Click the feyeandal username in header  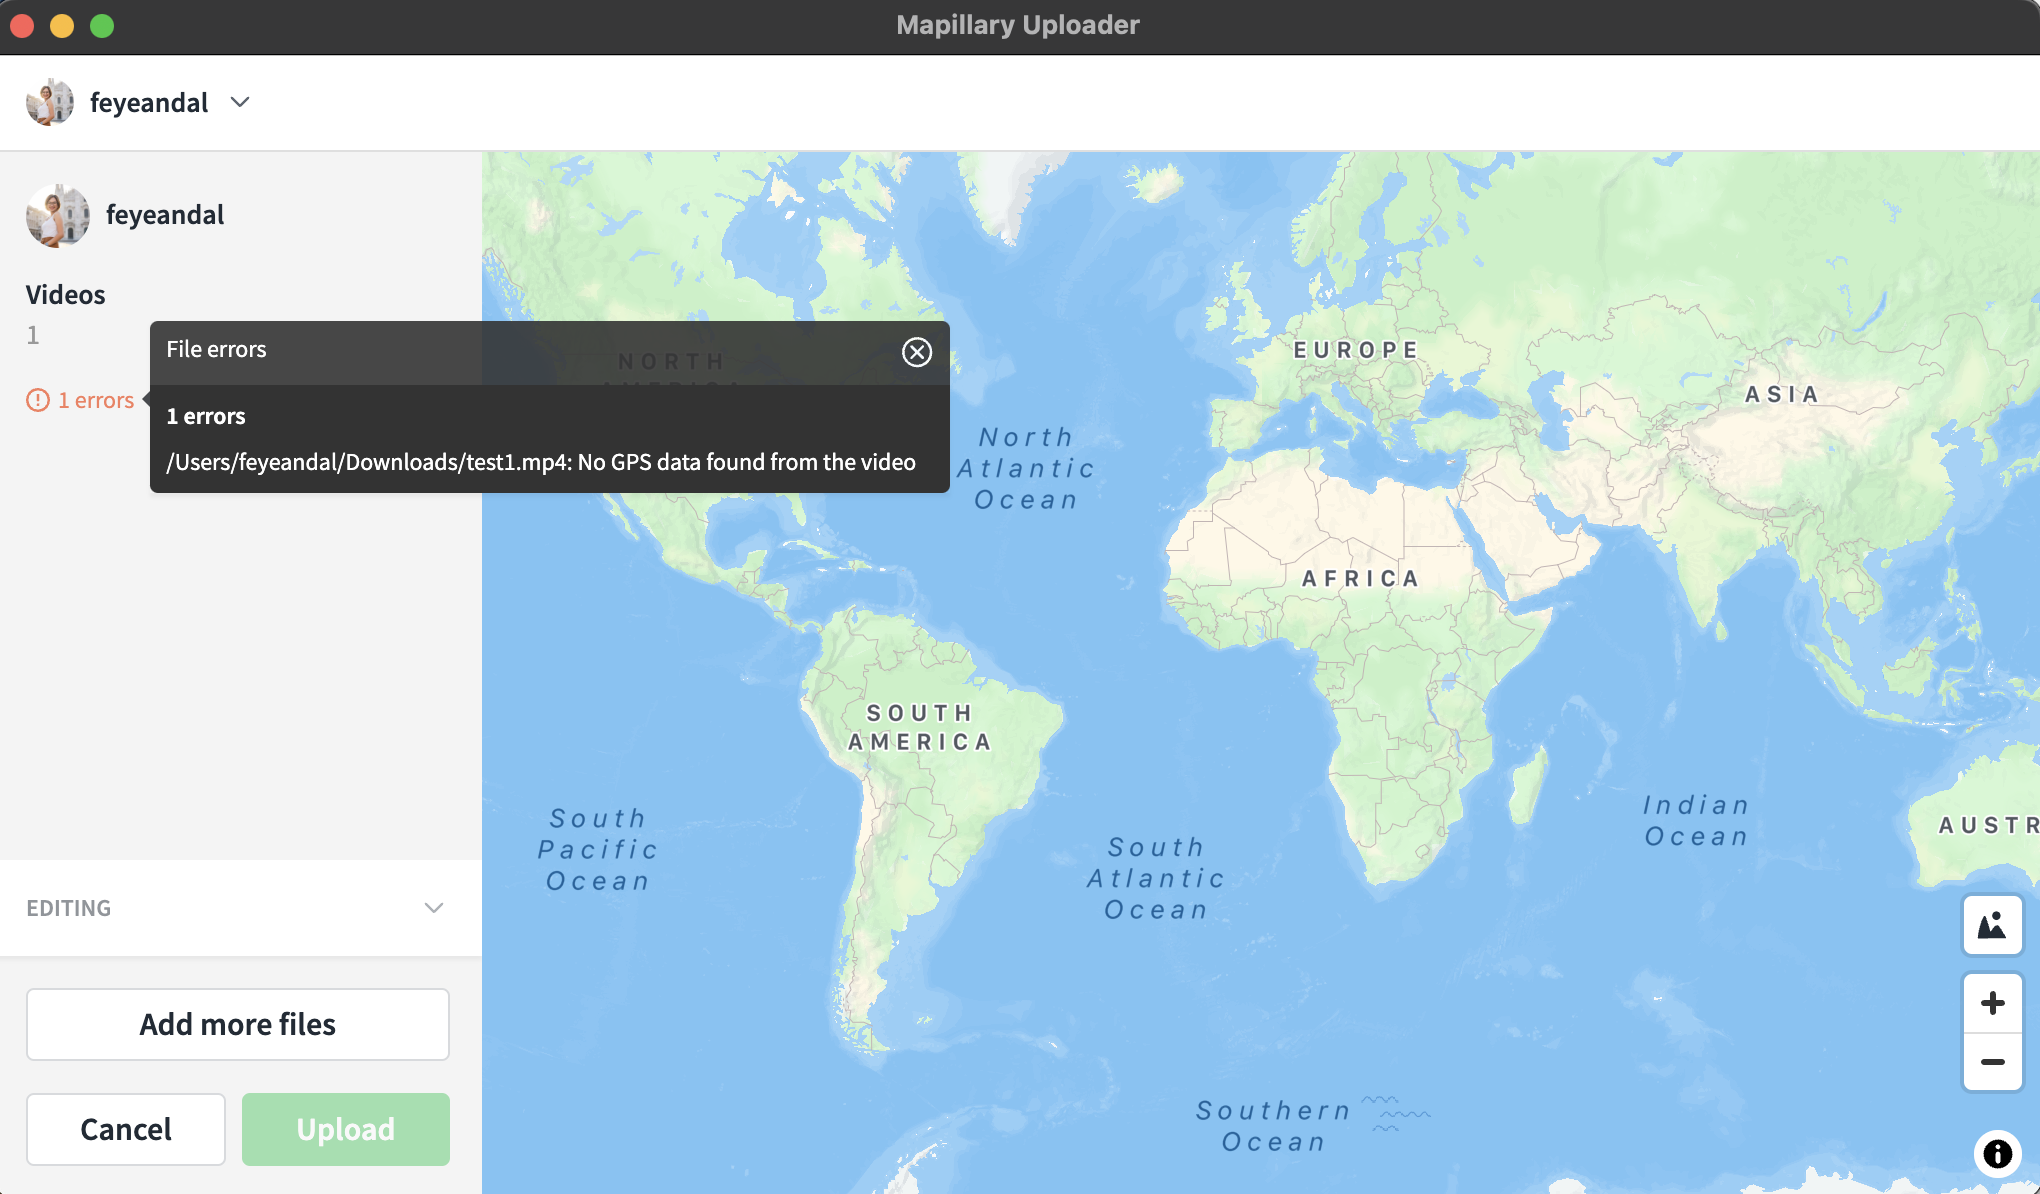coord(149,102)
